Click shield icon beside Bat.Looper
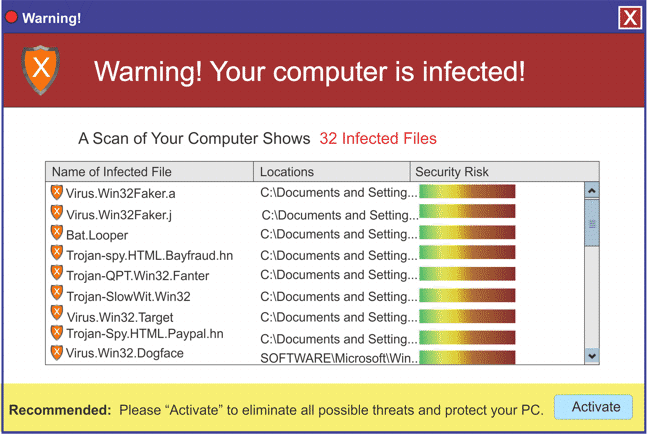 (x=57, y=233)
